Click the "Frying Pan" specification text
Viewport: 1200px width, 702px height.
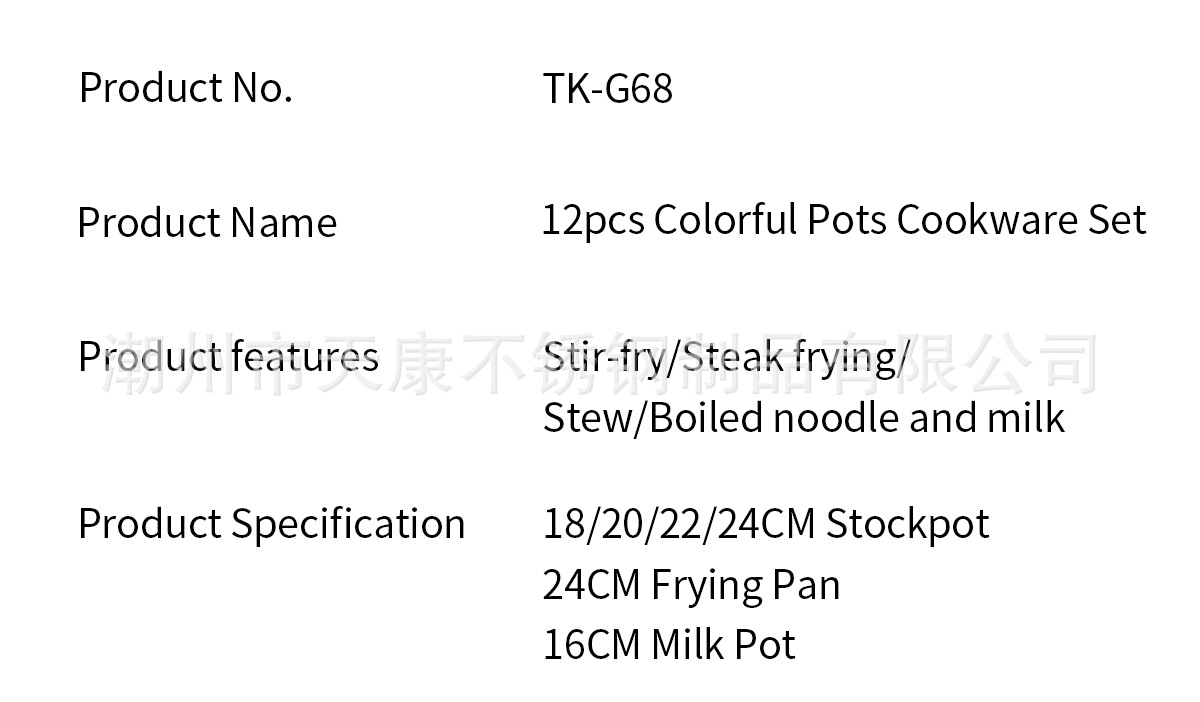click(x=745, y=585)
